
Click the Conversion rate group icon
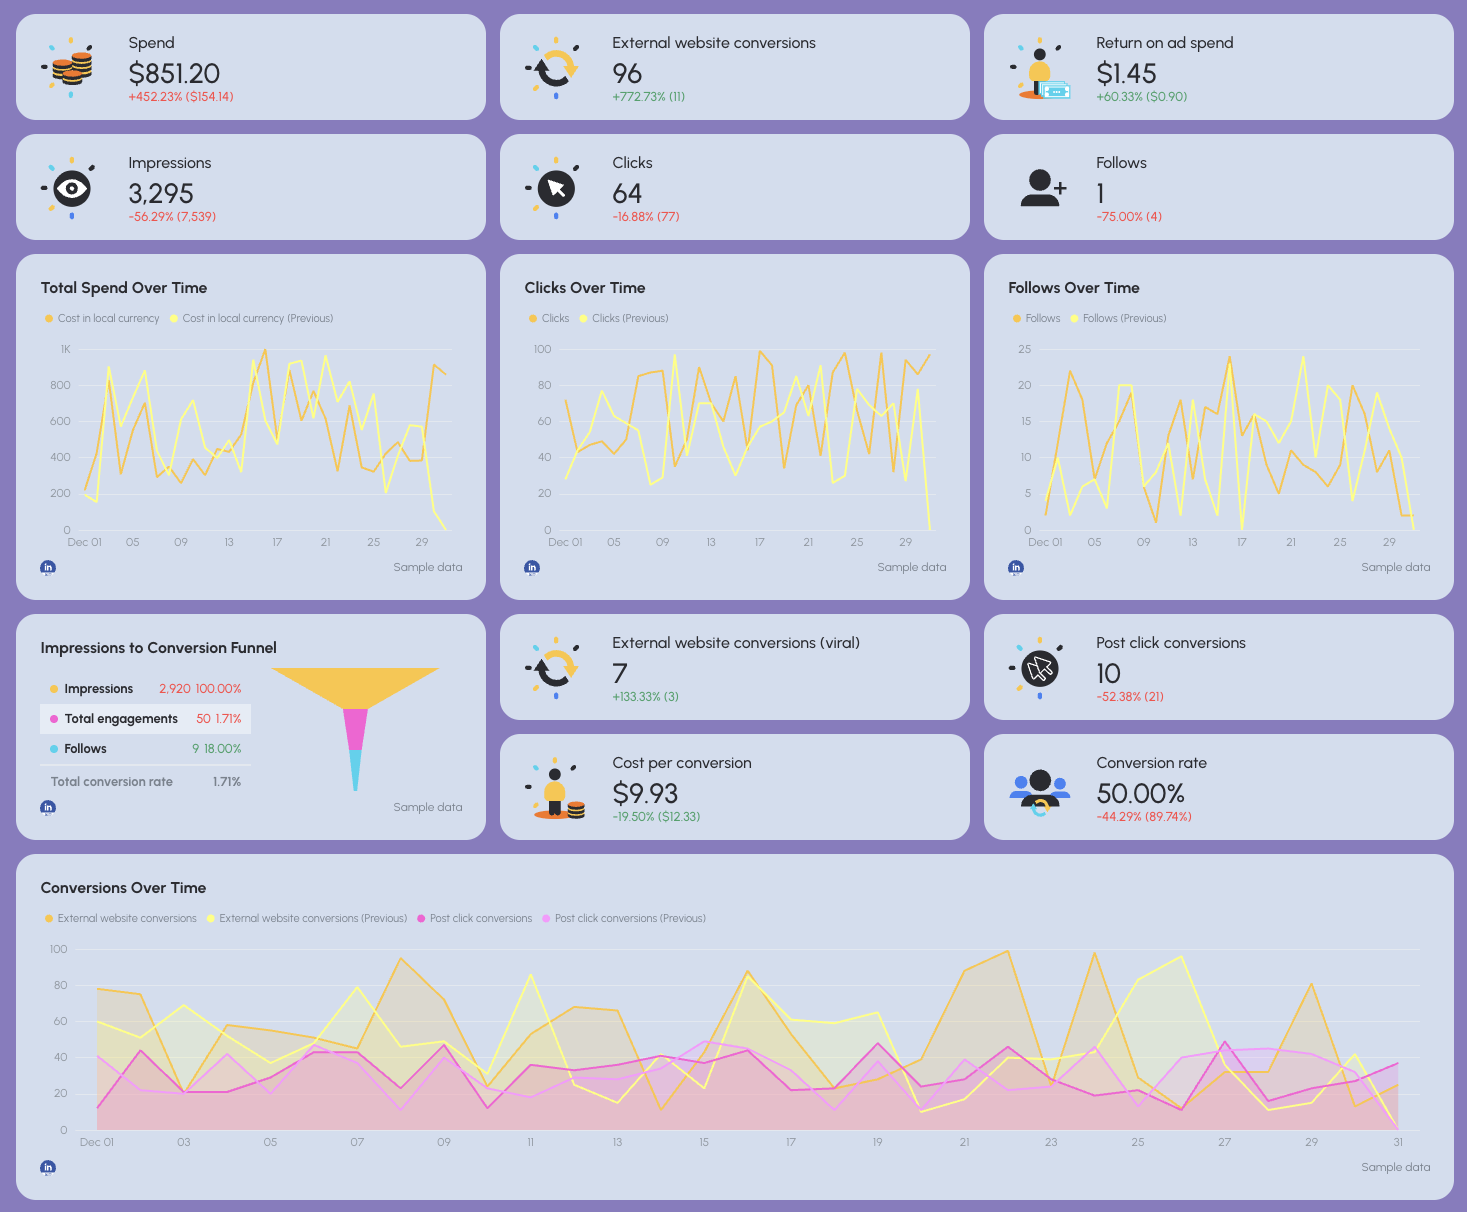click(x=1041, y=787)
